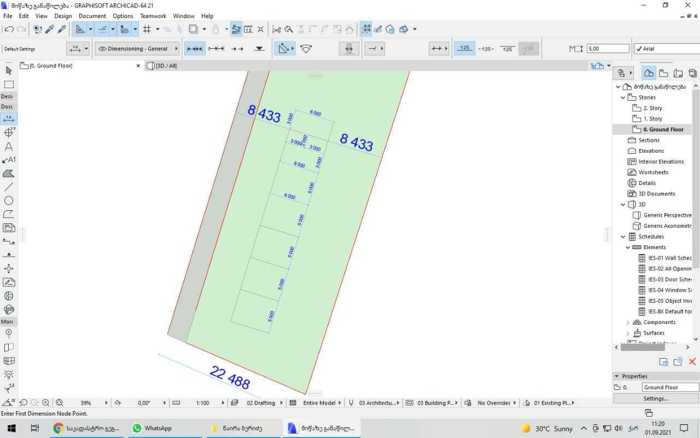Choose the Line drawing tool

point(9,186)
